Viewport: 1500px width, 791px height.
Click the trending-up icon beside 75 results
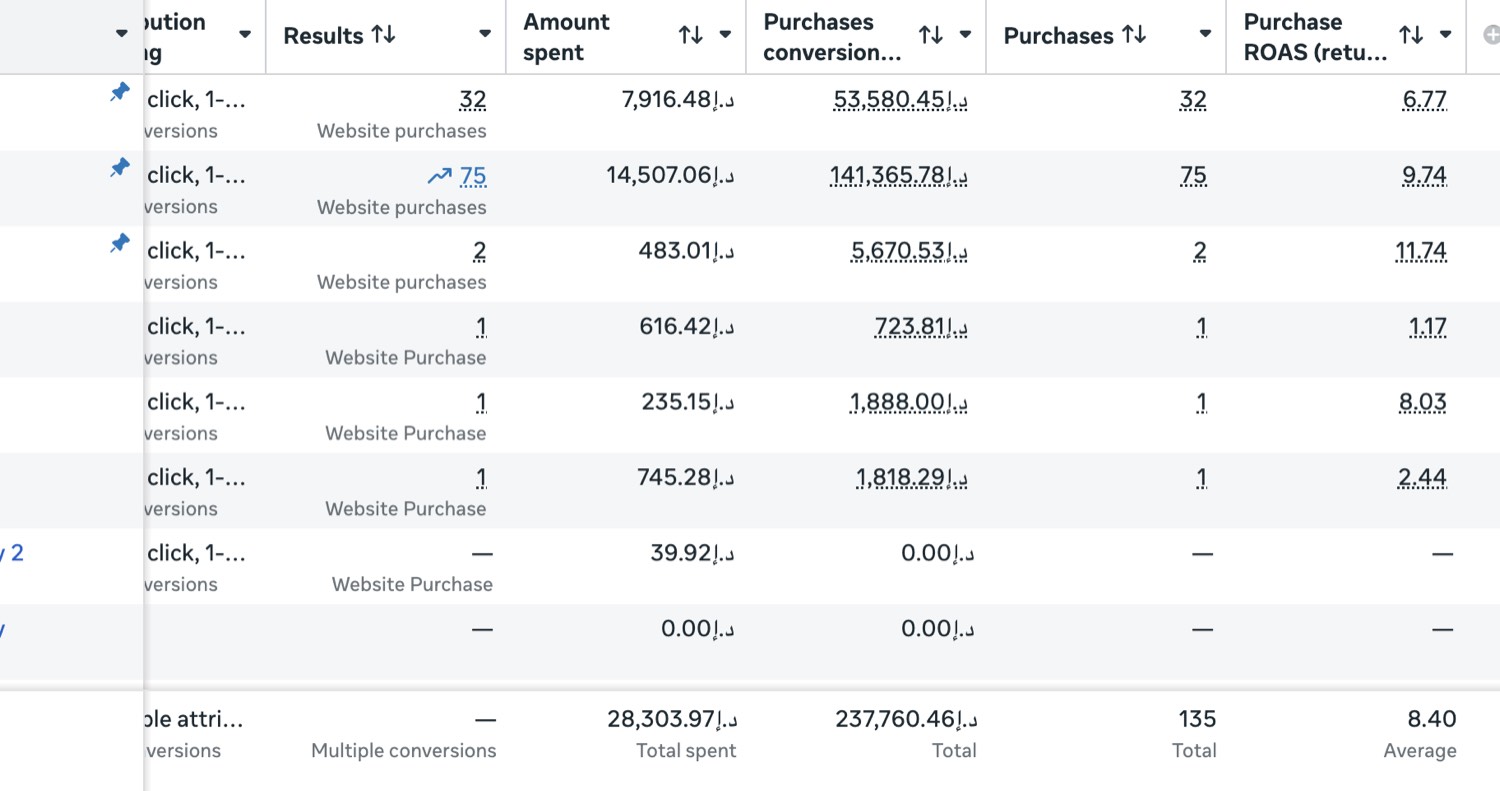click(x=440, y=176)
